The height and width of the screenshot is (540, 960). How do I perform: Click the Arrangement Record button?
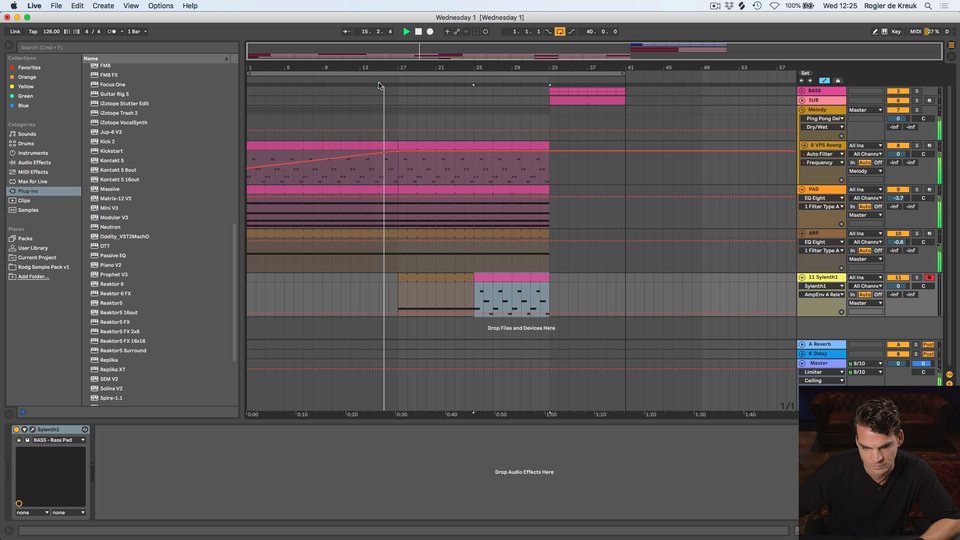pyautogui.click(x=430, y=31)
